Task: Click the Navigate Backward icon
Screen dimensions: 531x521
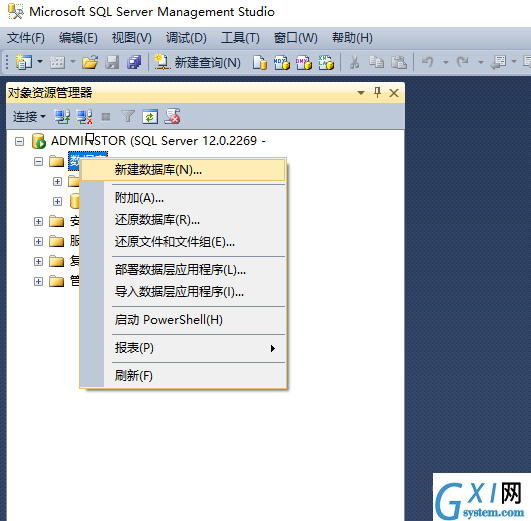Action: click(x=498, y=62)
